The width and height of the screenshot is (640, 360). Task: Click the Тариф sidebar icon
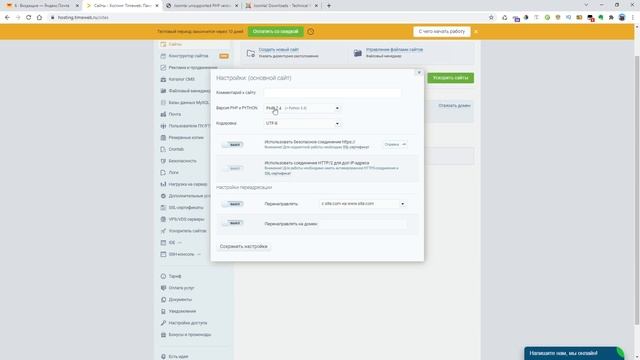[163, 276]
